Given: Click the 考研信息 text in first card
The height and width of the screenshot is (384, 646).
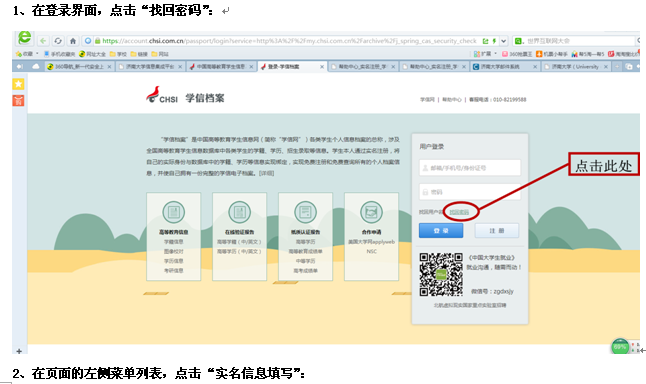Looking at the screenshot, I should (x=173, y=270).
